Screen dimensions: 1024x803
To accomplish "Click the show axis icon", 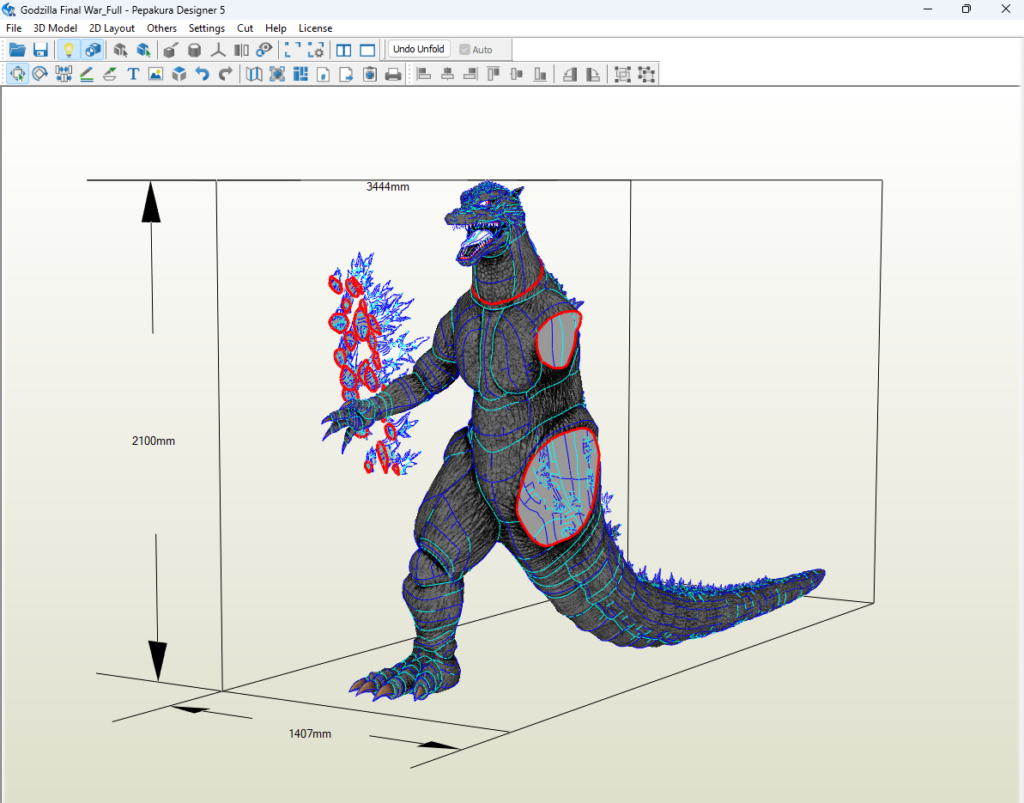I will pos(218,50).
